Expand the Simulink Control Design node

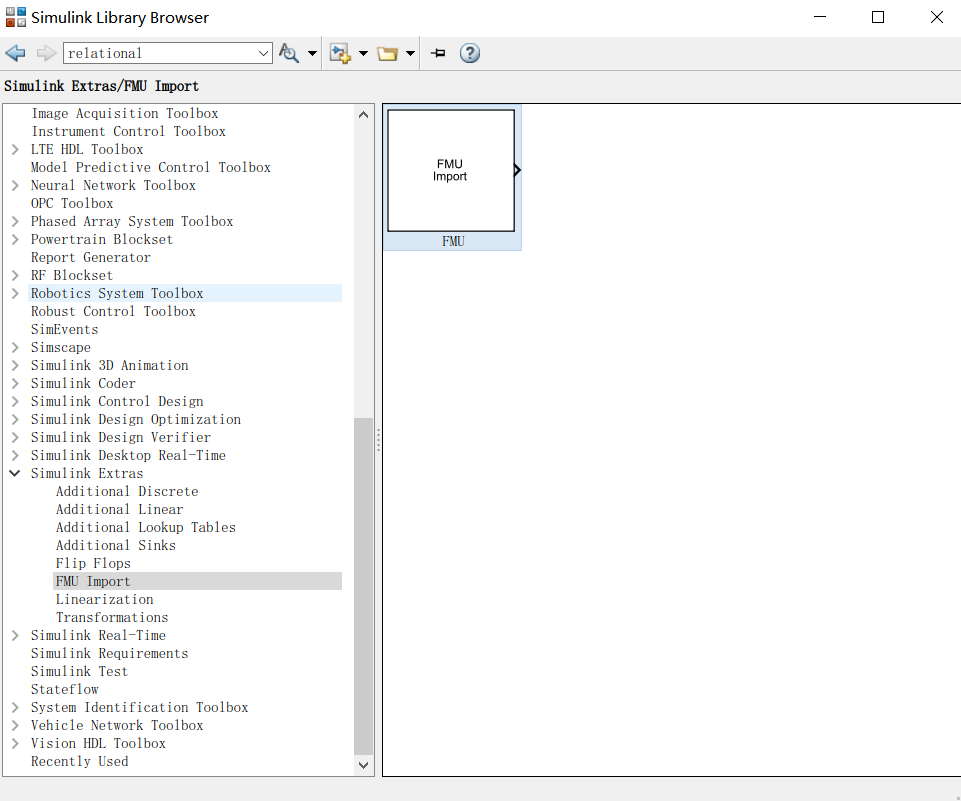pyautogui.click(x=15, y=401)
